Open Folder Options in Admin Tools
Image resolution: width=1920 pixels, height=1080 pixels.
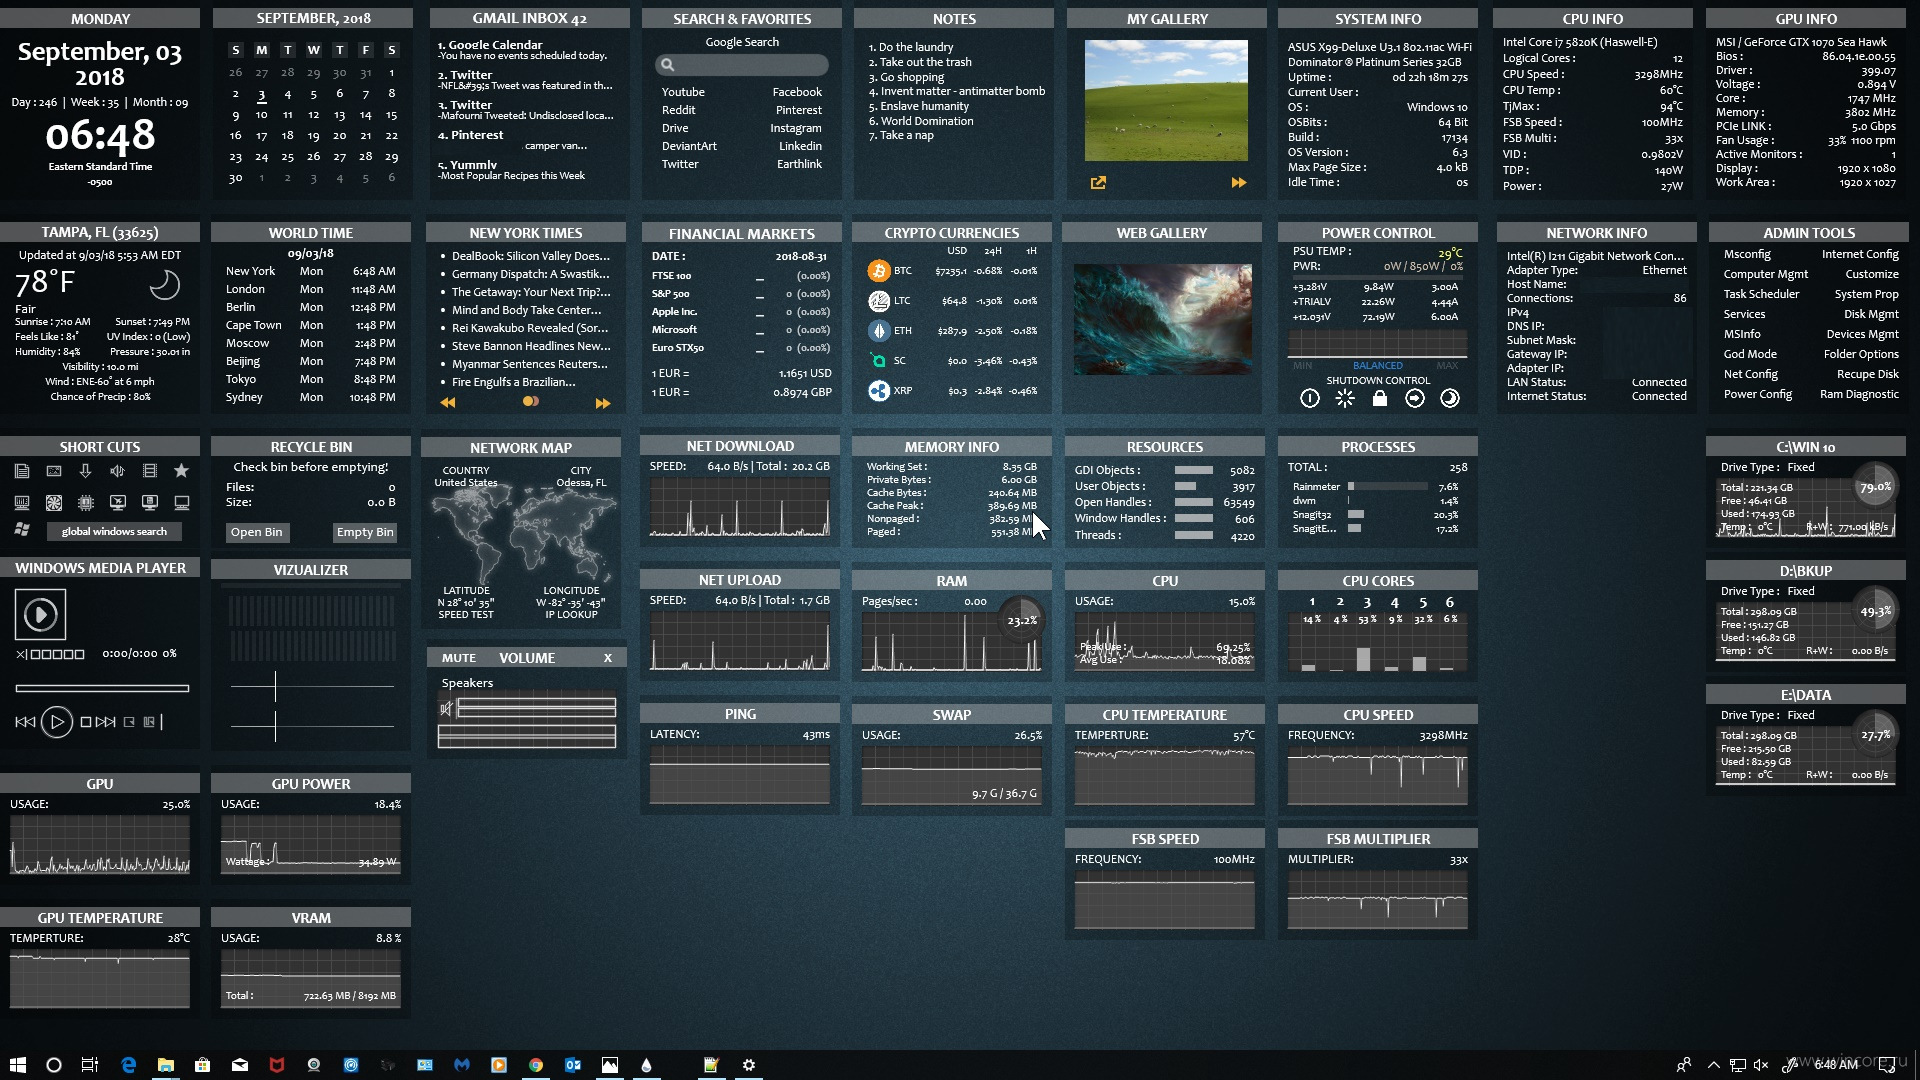[x=1861, y=354]
